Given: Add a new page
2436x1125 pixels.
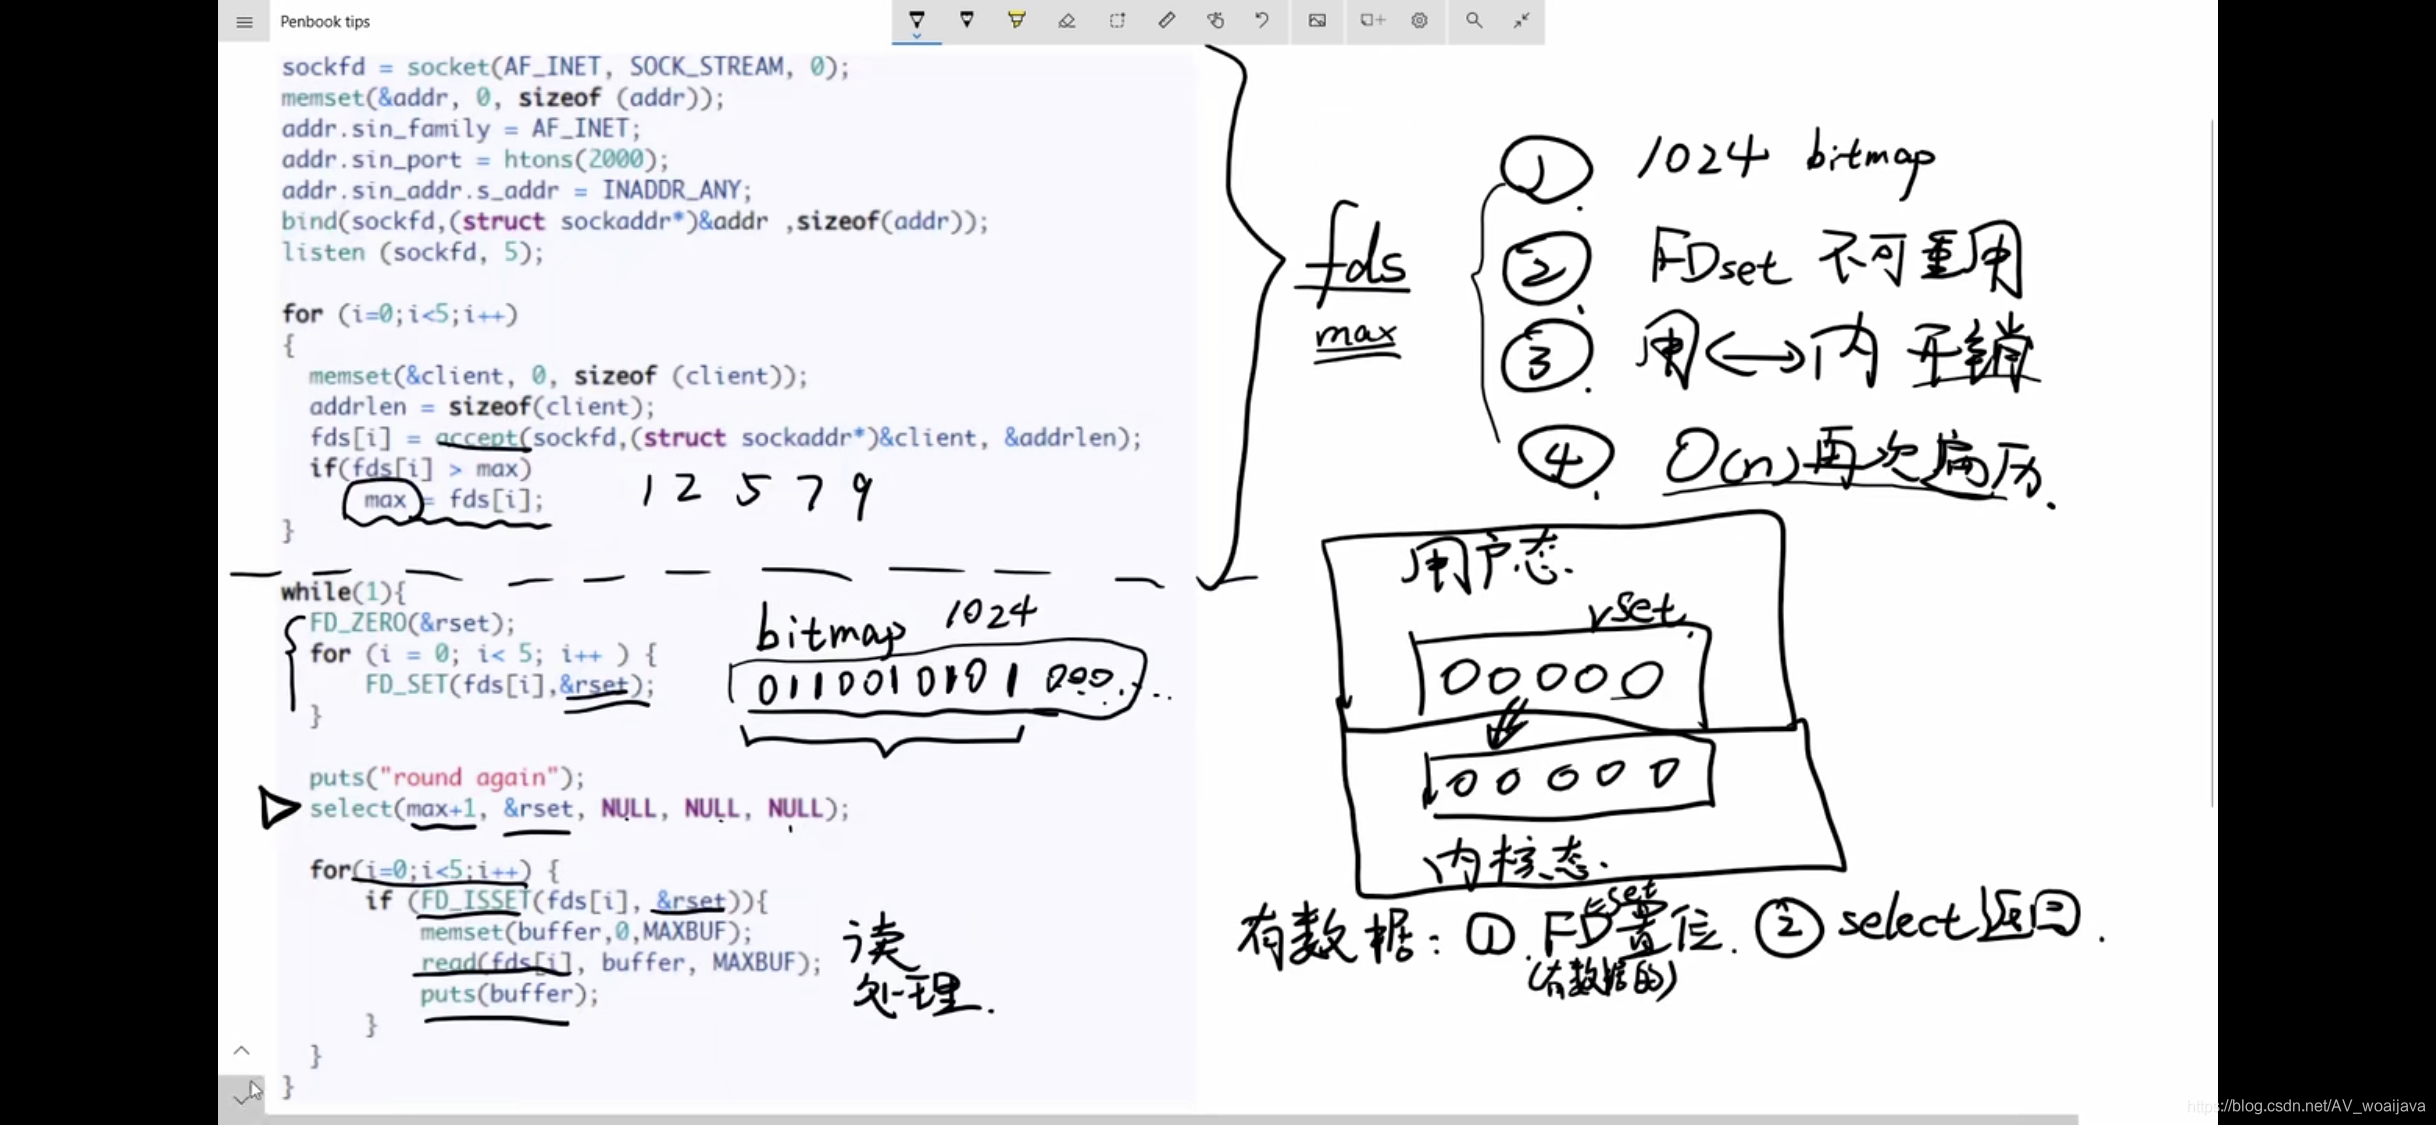Looking at the screenshot, I should (1371, 20).
